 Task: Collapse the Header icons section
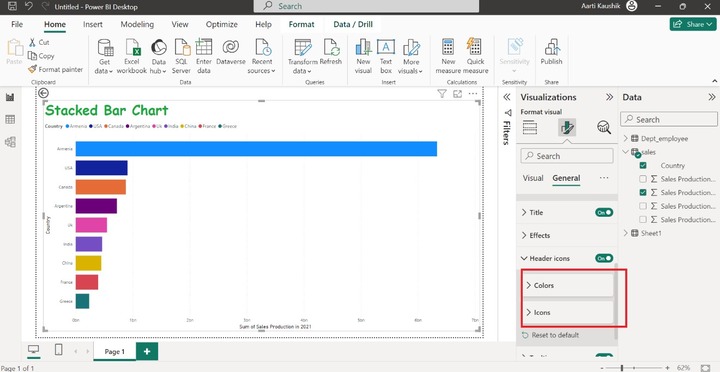[x=524, y=259]
